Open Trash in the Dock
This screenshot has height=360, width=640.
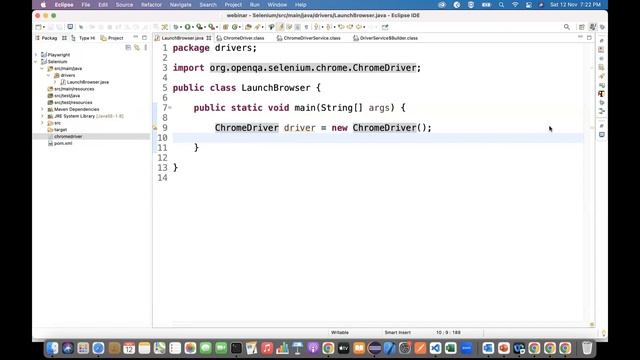click(587, 348)
